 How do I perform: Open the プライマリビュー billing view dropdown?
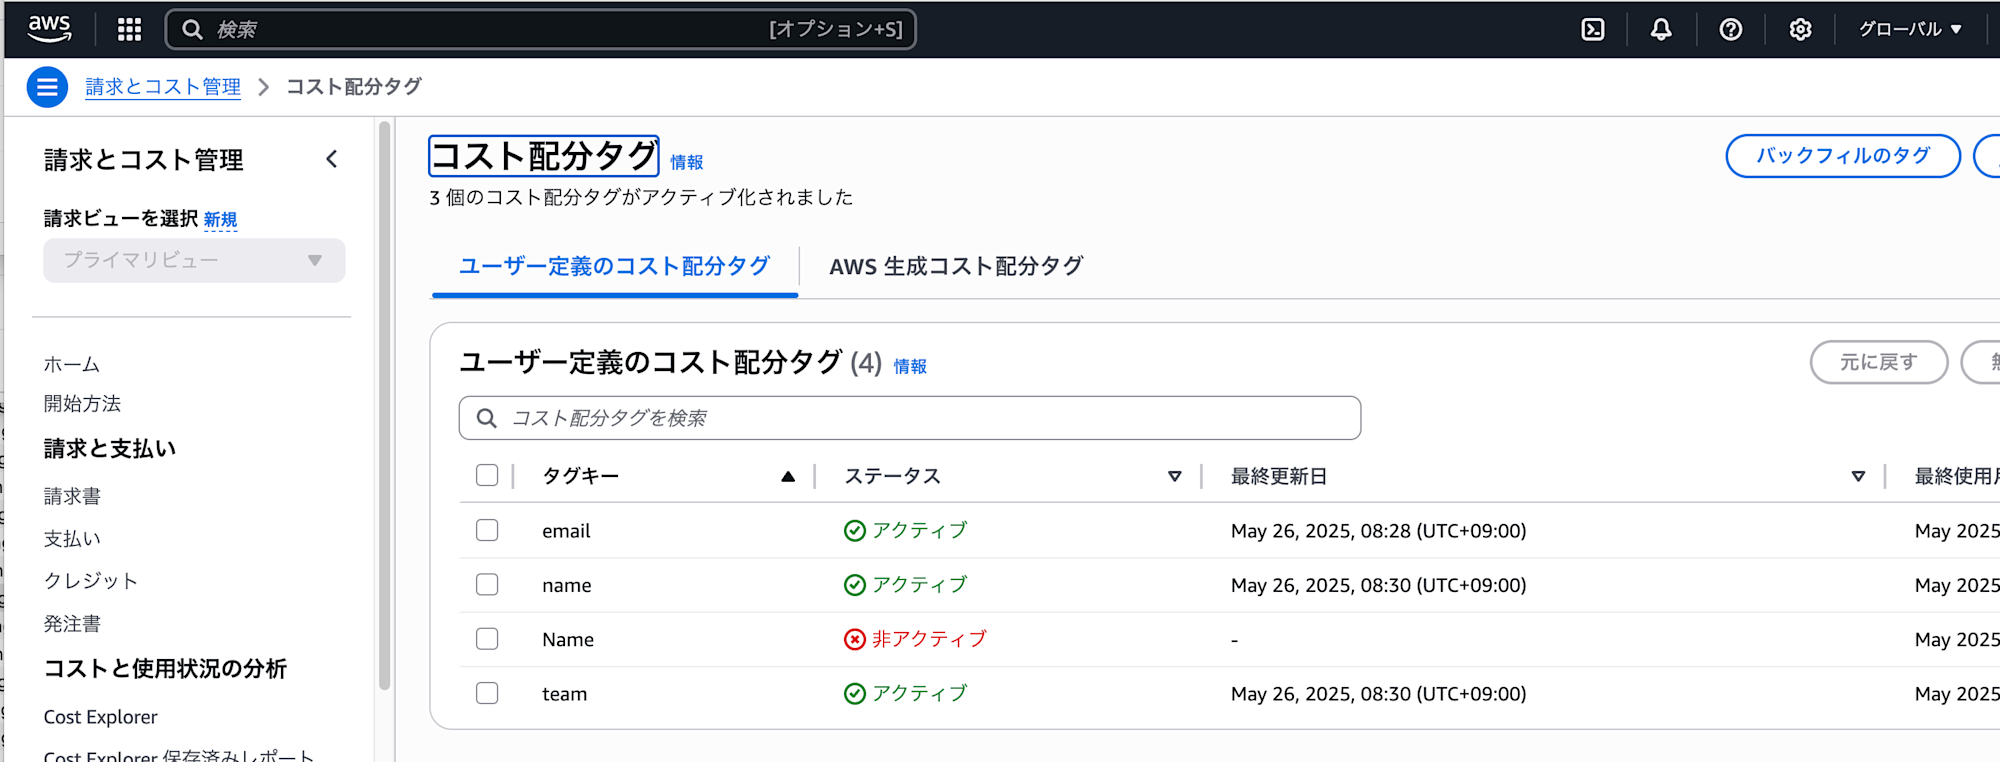(x=194, y=260)
